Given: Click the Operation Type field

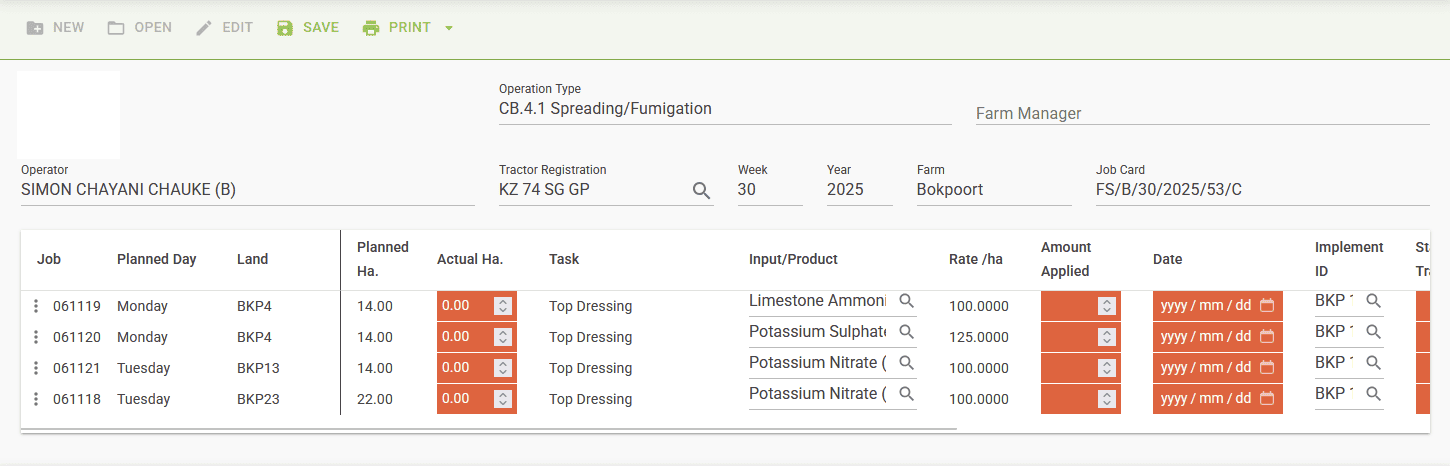Looking at the screenshot, I should [724, 109].
